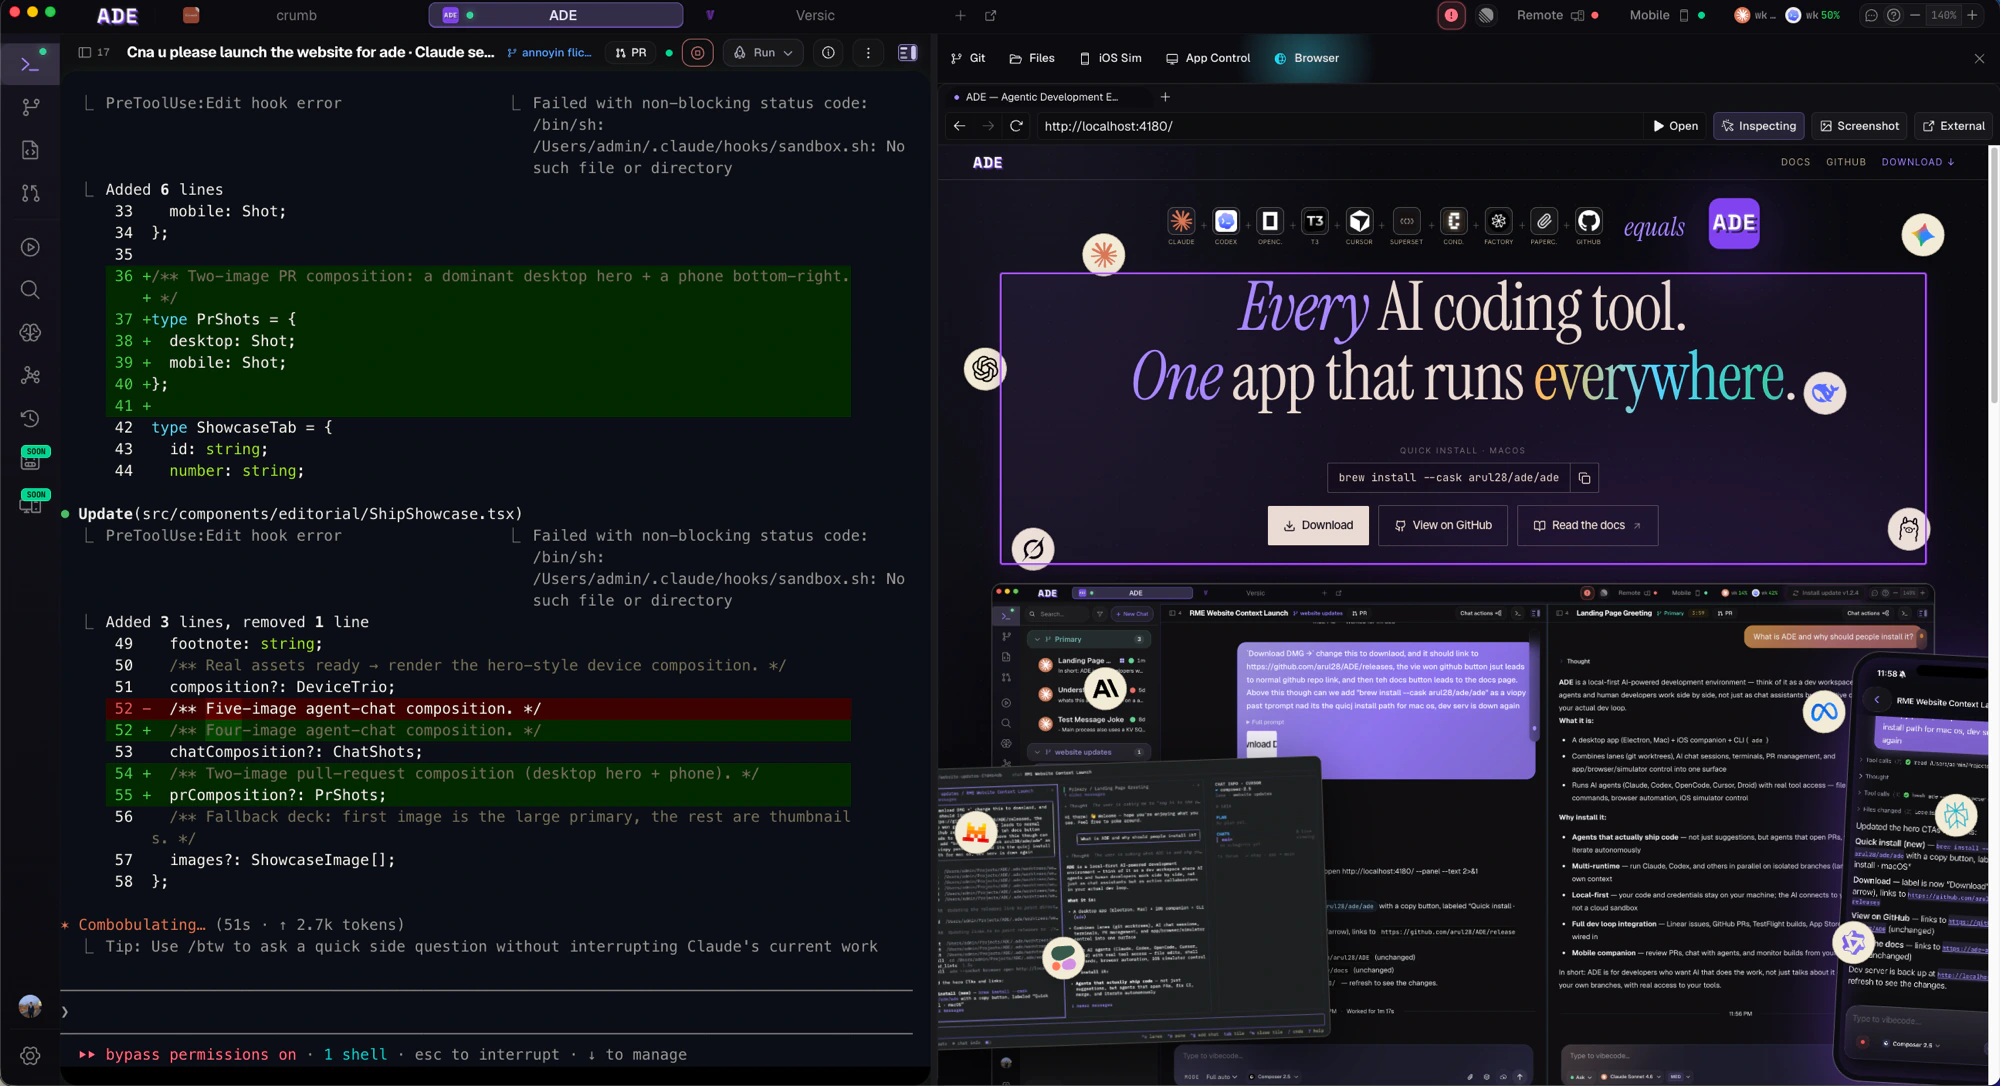Toggle the session list sidebar showing 17
2000x1086 pixels.
coord(94,53)
